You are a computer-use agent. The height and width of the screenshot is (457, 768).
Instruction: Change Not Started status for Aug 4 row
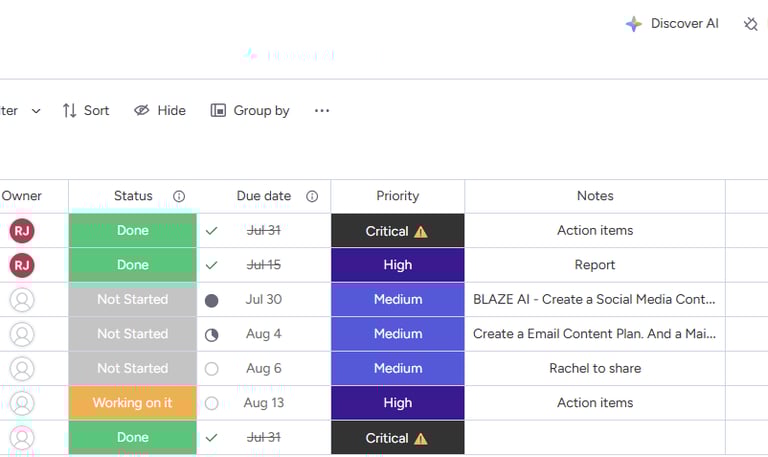(x=133, y=334)
